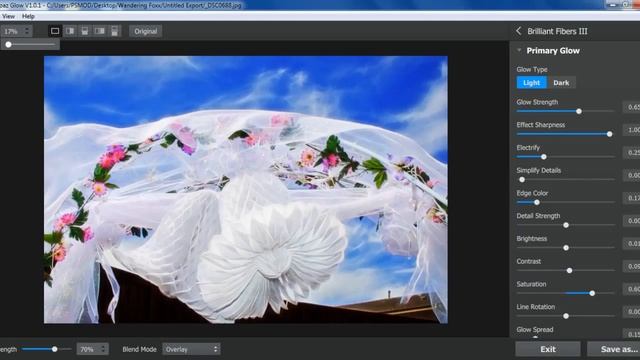Image resolution: width=640 pixels, height=360 pixels.
Task: Show the Original image
Action: tap(146, 31)
